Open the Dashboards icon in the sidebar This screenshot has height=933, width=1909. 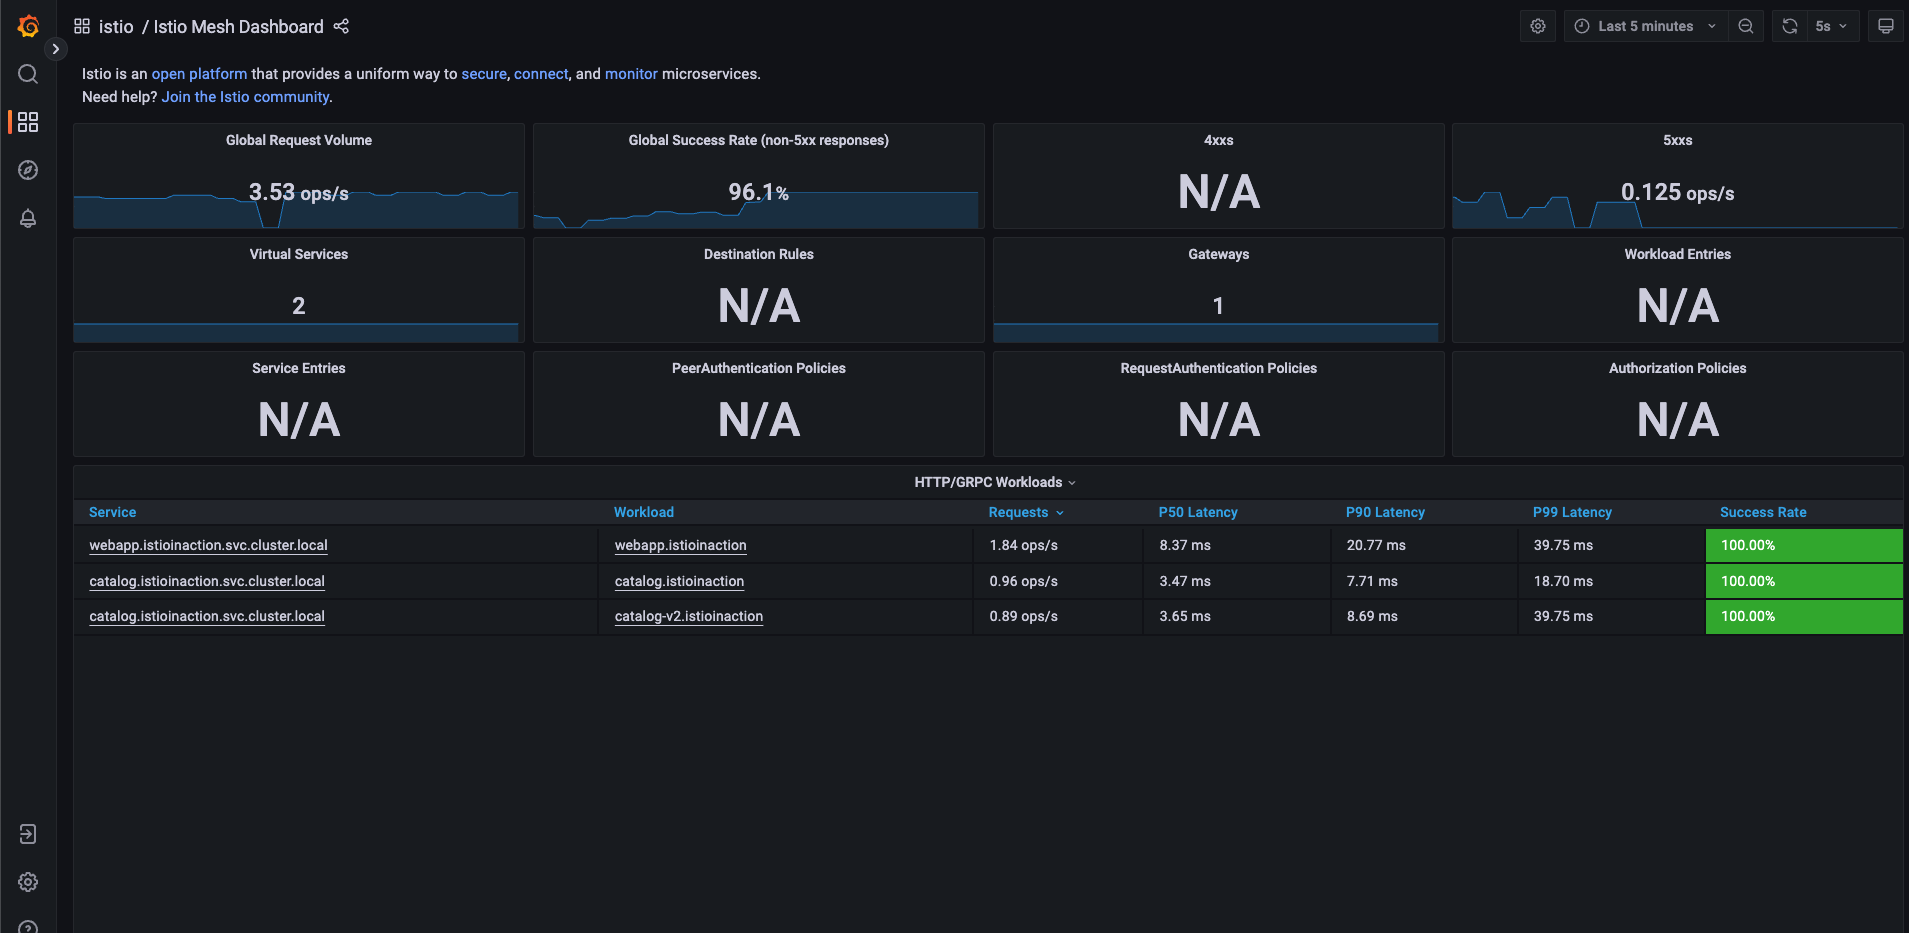(x=28, y=122)
